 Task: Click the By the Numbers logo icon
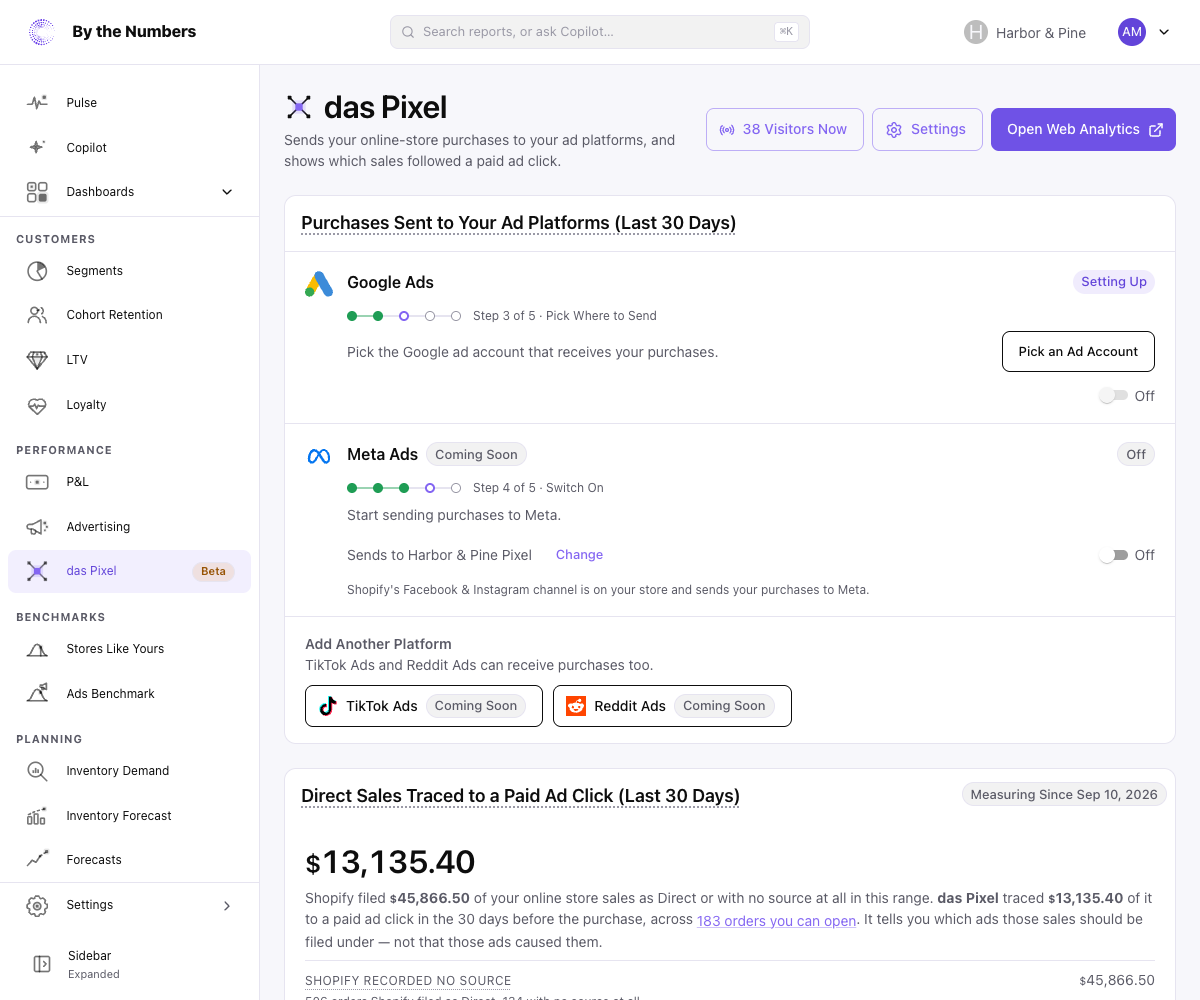42,32
